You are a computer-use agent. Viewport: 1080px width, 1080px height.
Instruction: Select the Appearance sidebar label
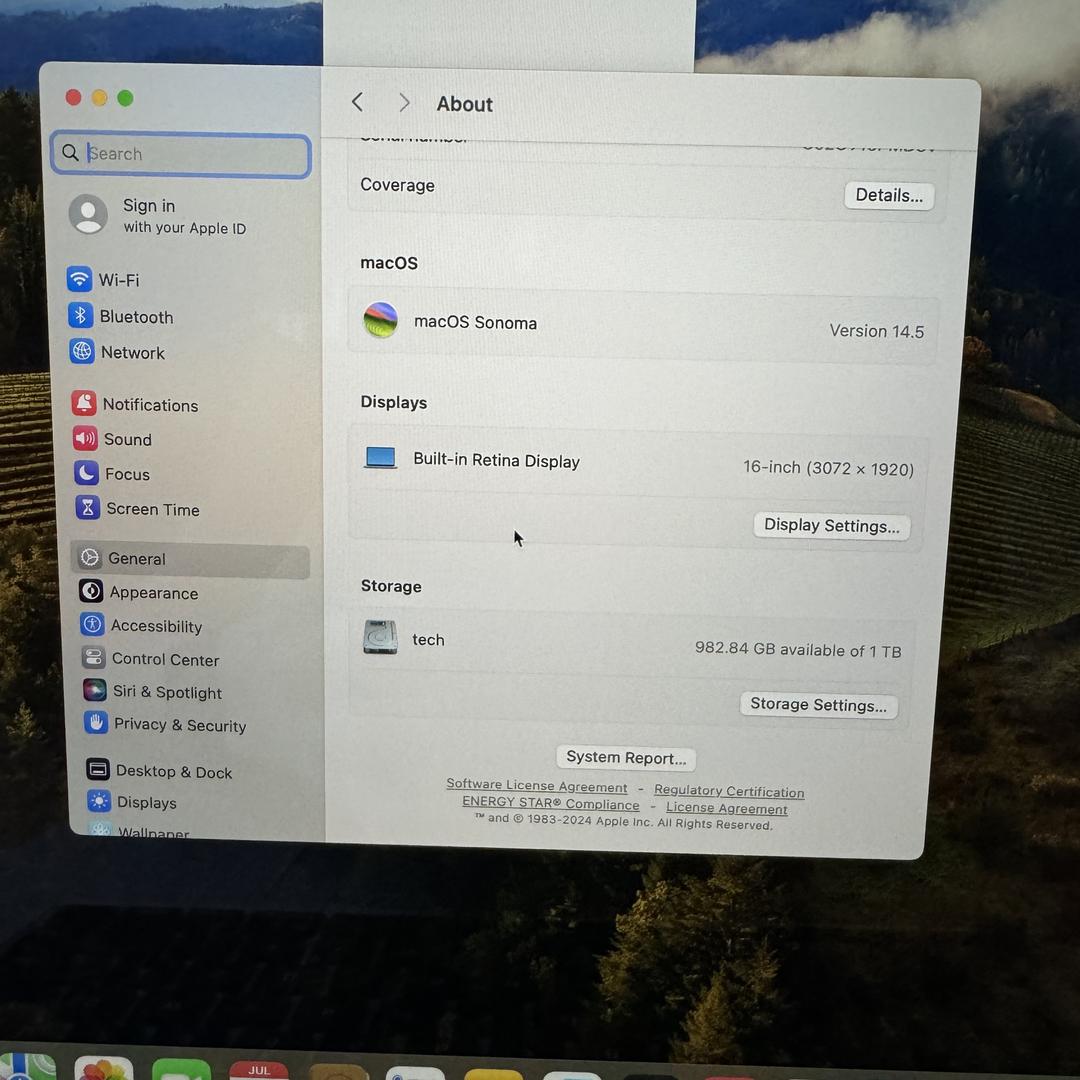tap(154, 593)
